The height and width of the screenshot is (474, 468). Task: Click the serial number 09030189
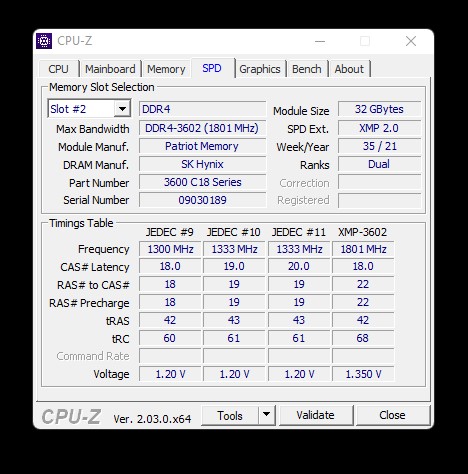202,200
